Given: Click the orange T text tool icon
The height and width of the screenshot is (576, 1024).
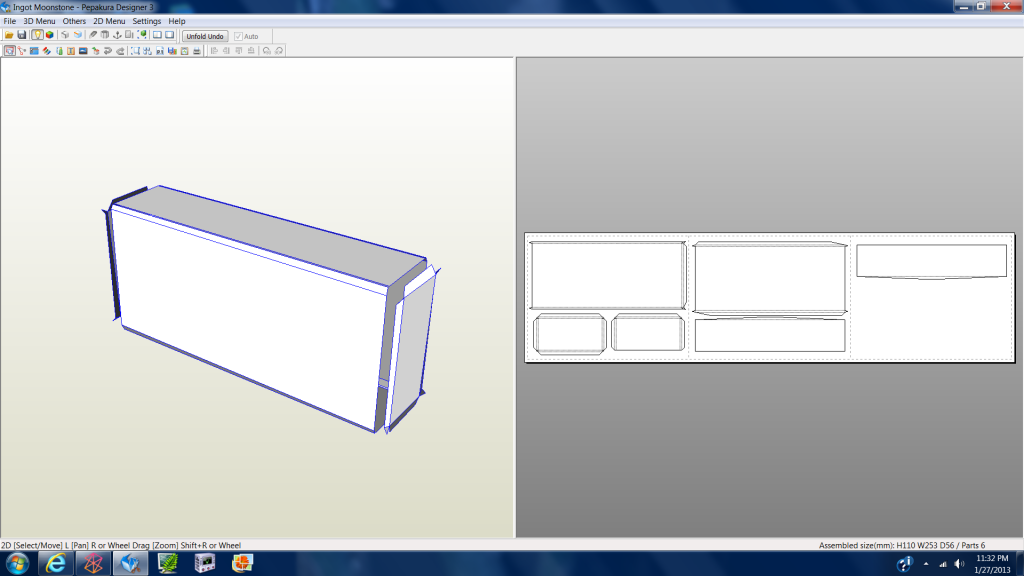Looking at the screenshot, I should tap(71, 51).
